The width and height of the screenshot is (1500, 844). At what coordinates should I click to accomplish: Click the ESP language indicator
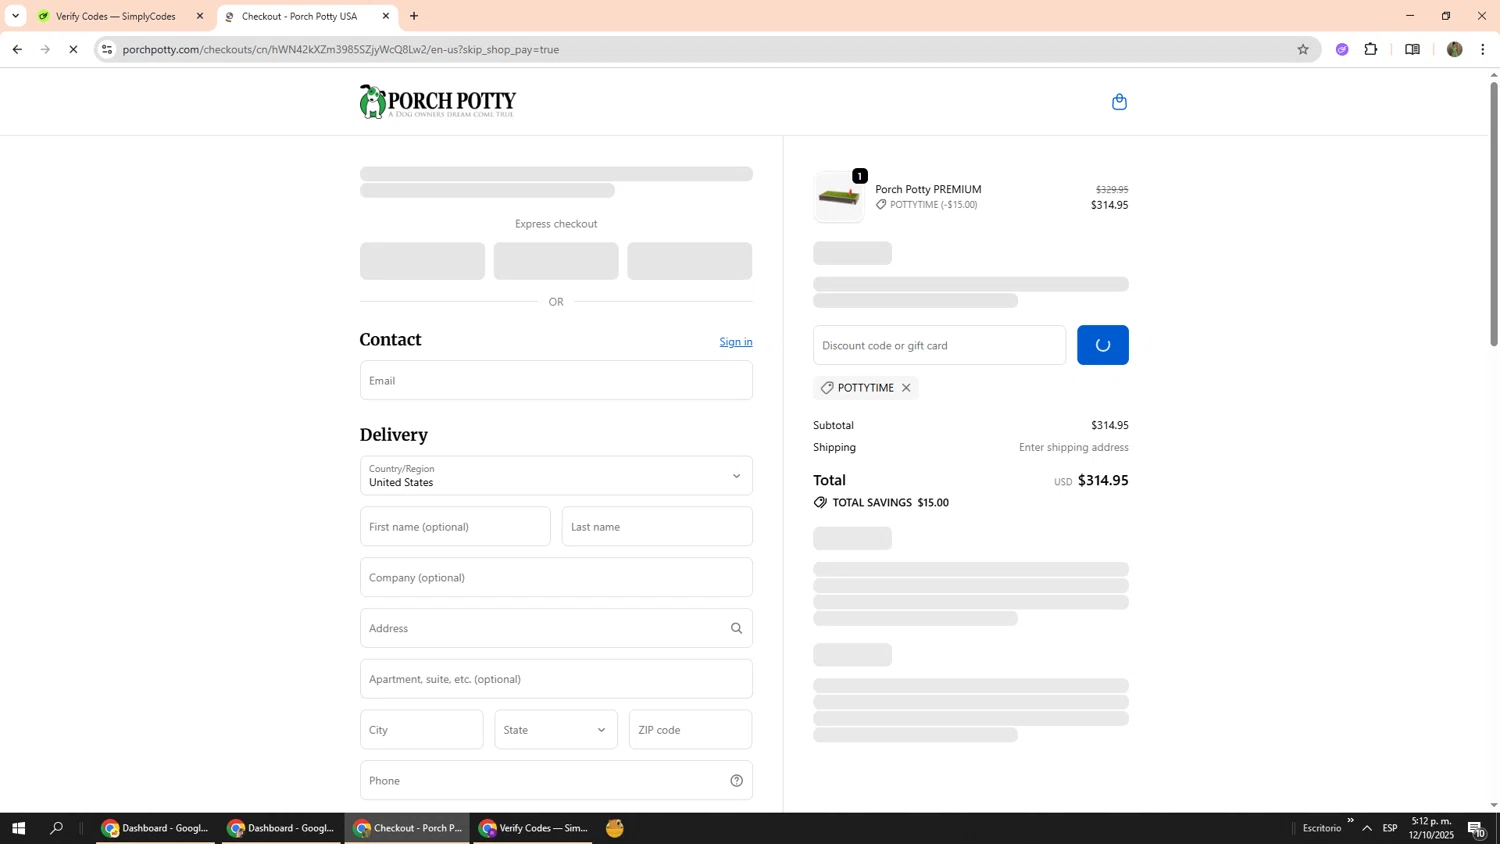pos(1390,828)
